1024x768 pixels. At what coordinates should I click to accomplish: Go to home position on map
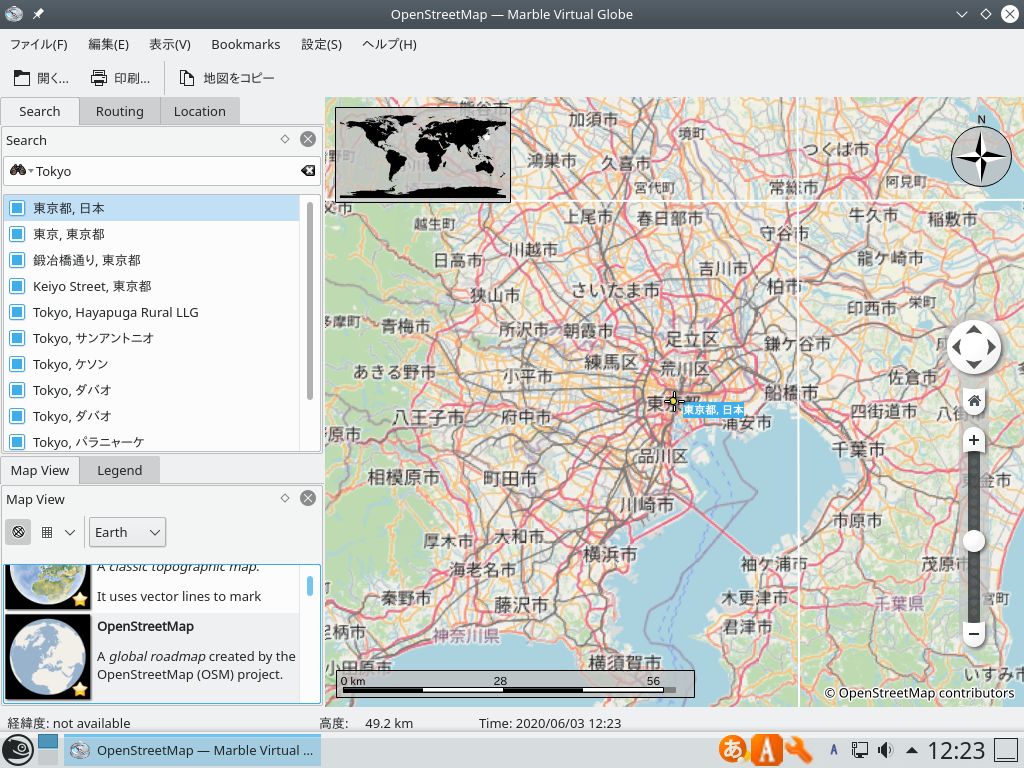pos(974,401)
